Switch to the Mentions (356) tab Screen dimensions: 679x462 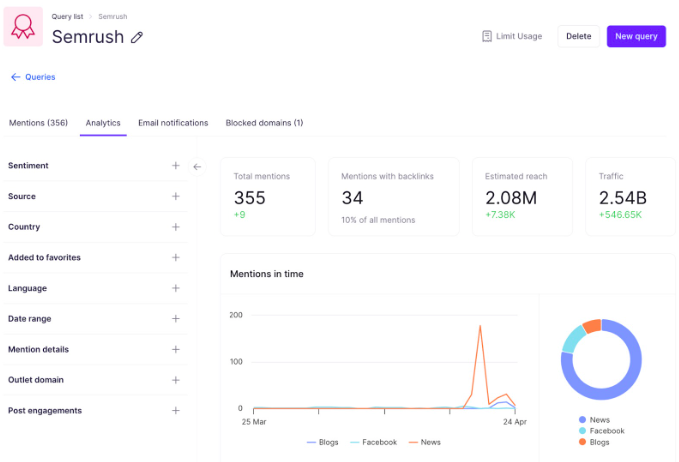tap(38, 123)
